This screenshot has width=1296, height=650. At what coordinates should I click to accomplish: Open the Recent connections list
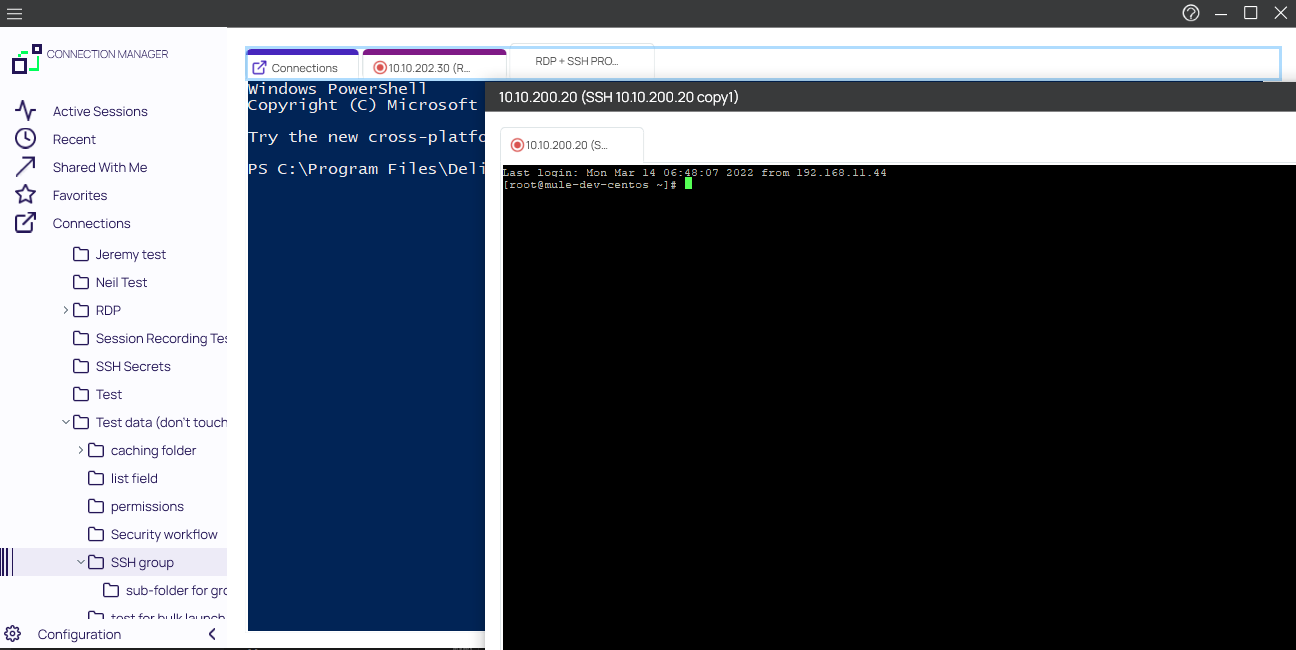(74, 139)
